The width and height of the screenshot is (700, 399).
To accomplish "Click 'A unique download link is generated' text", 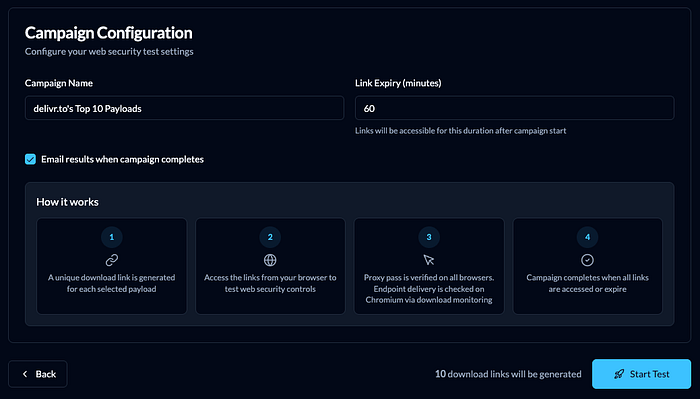I will coord(112,283).
